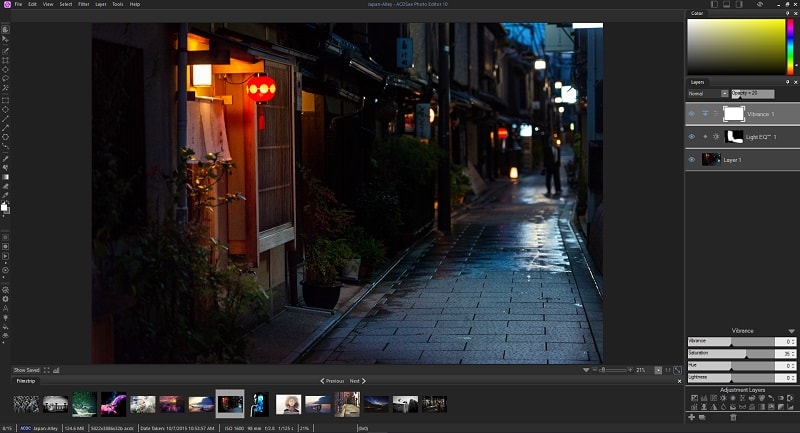Go to Next image in filmstrip

click(358, 381)
